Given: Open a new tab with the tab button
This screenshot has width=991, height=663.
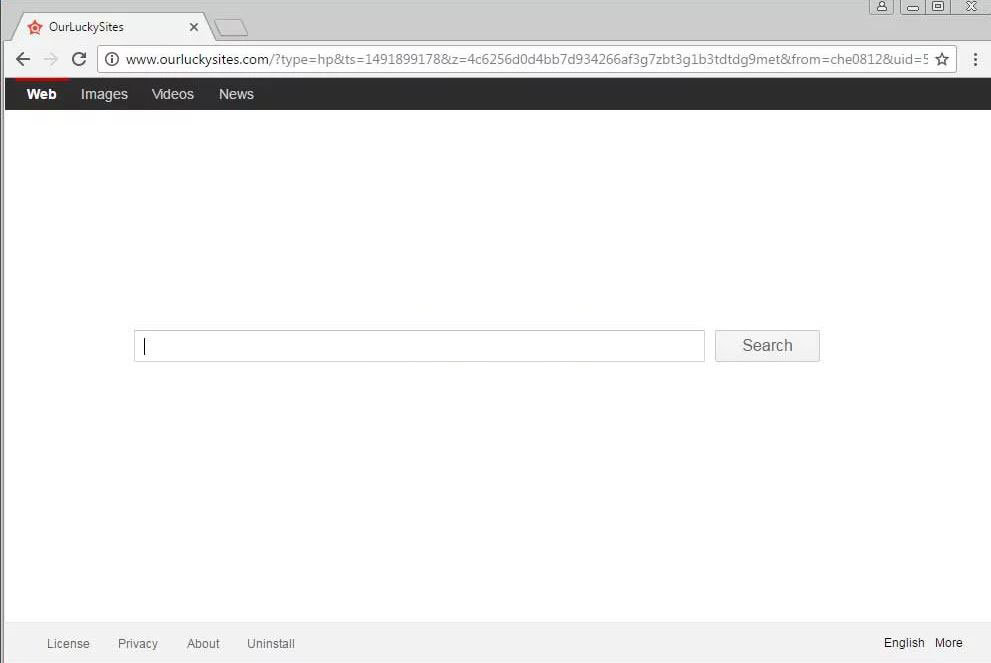Looking at the screenshot, I should point(231,28).
